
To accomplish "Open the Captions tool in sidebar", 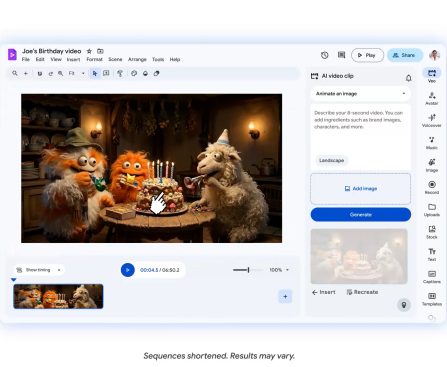I will (432, 277).
